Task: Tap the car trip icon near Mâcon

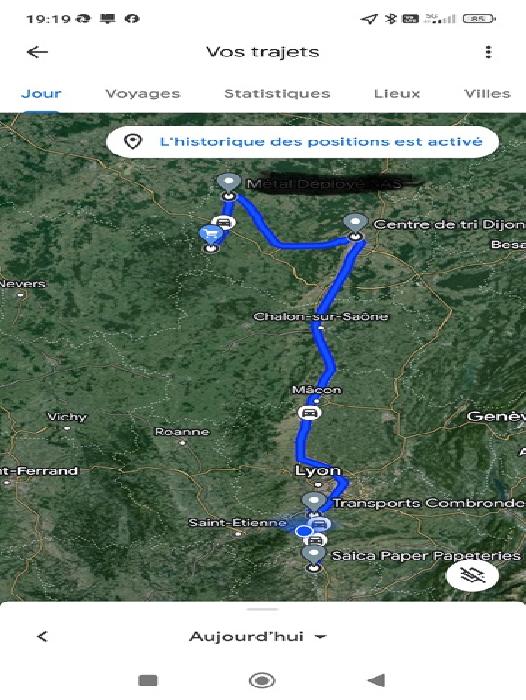Action: point(309,413)
